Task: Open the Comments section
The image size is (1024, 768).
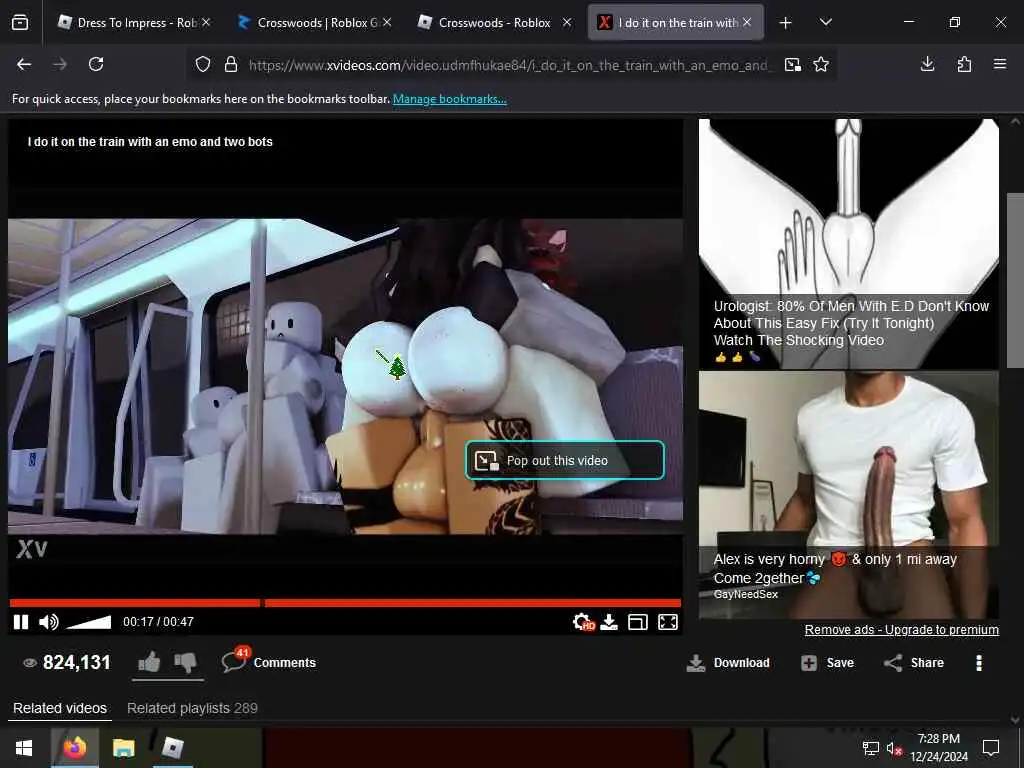Action: click(x=269, y=662)
